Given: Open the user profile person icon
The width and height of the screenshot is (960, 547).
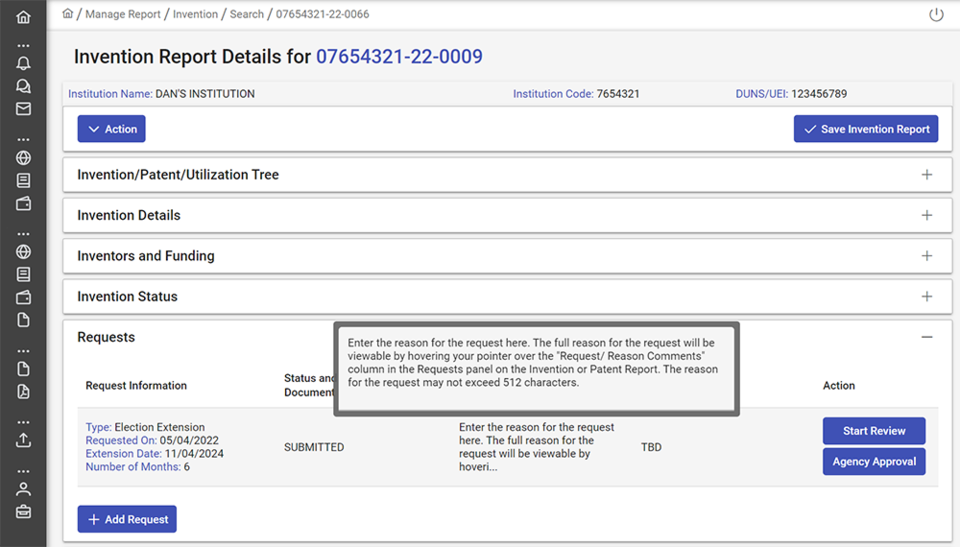Looking at the screenshot, I should pos(23,489).
